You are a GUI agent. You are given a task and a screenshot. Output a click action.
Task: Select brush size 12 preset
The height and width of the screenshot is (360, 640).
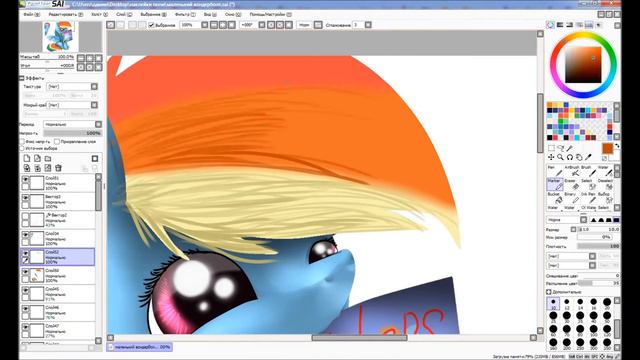pos(567,303)
